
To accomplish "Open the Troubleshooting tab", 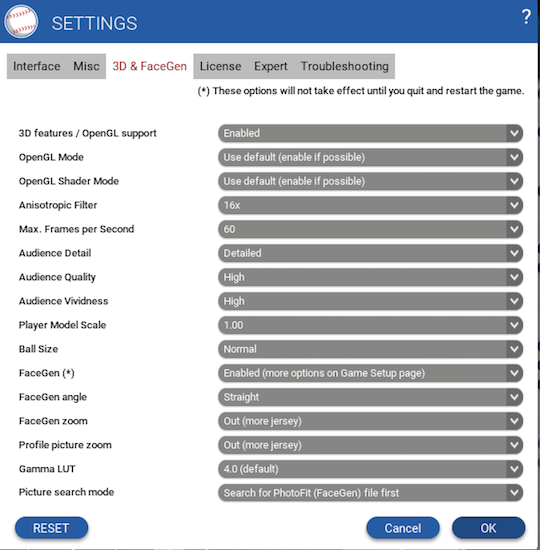I will 345,66.
